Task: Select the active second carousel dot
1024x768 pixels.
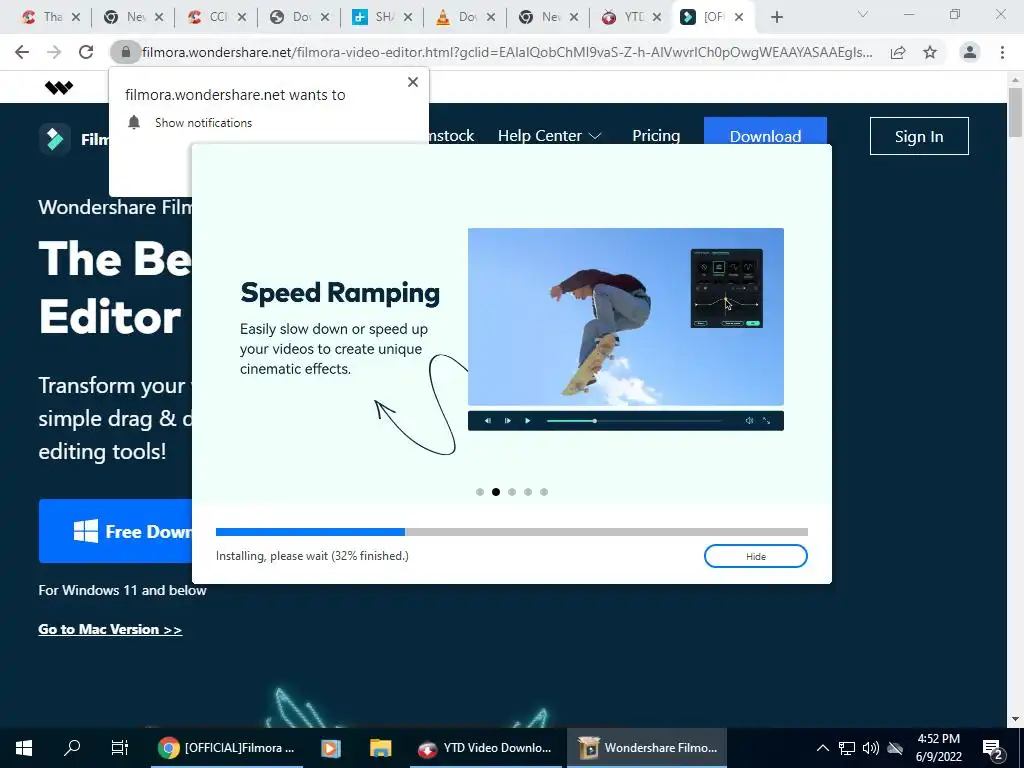Action: point(496,492)
